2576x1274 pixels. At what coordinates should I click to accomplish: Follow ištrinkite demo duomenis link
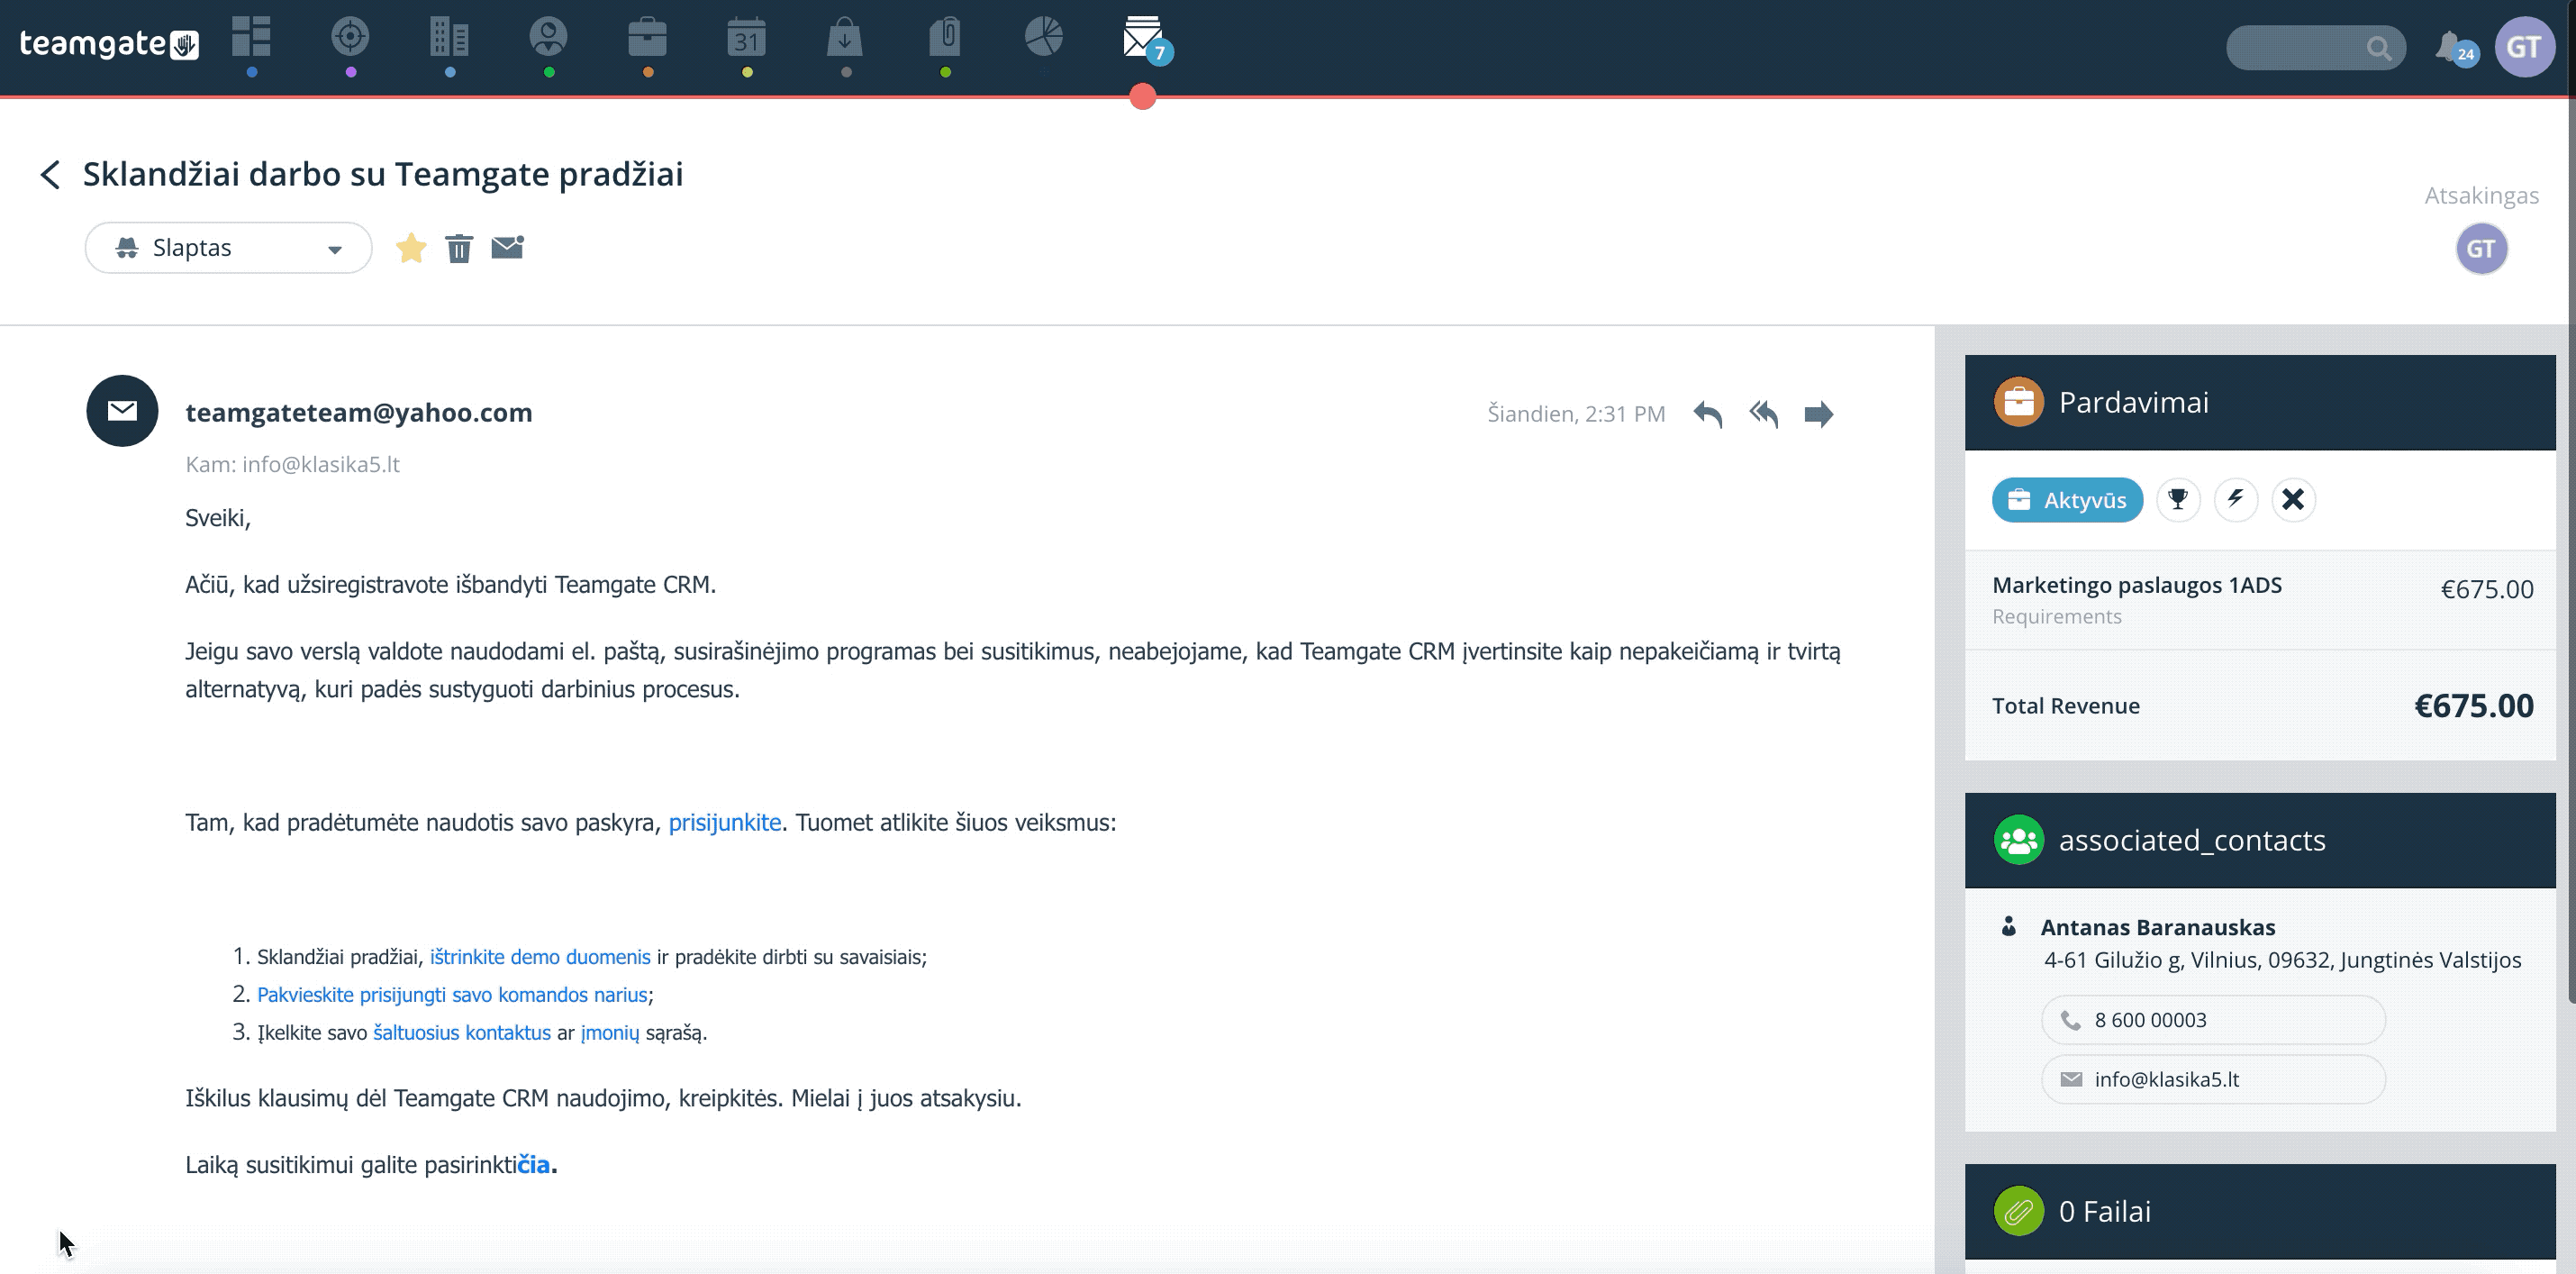(x=540, y=957)
